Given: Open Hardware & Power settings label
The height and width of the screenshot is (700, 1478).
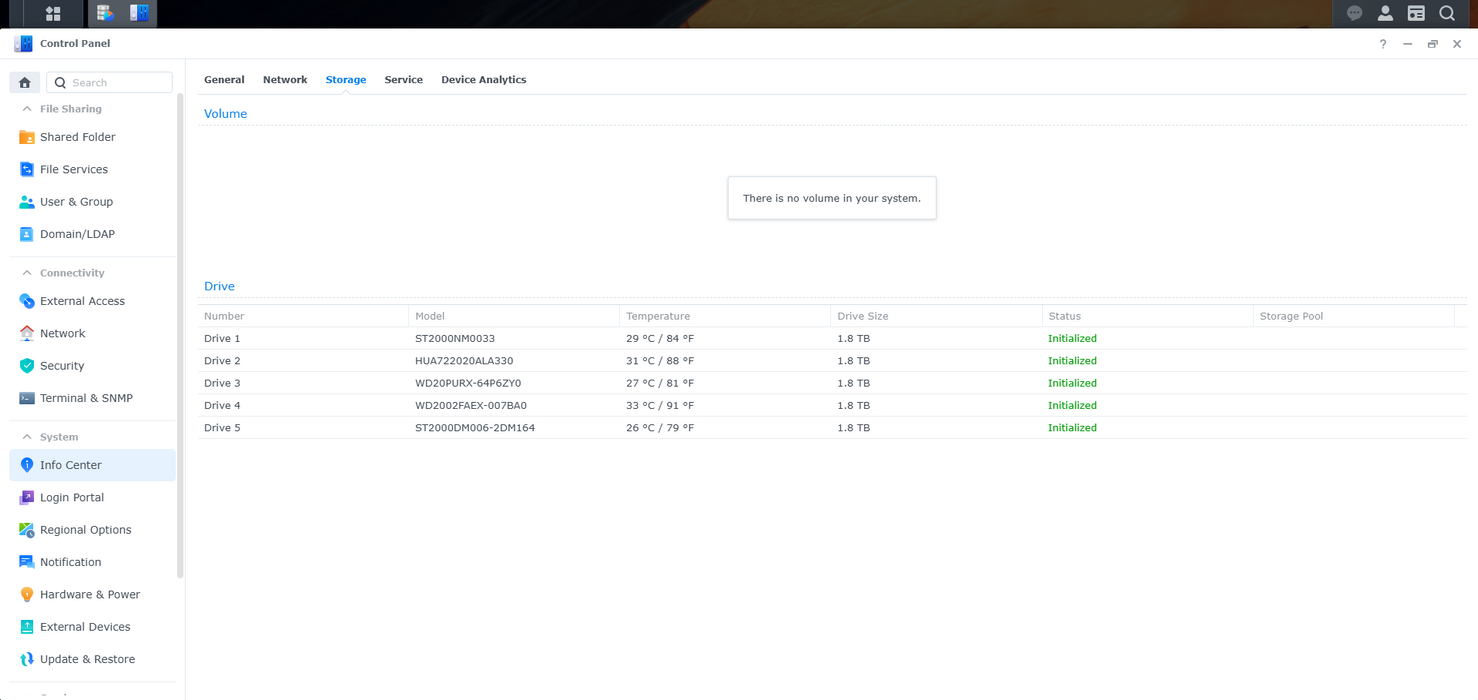Looking at the screenshot, I should pos(90,594).
